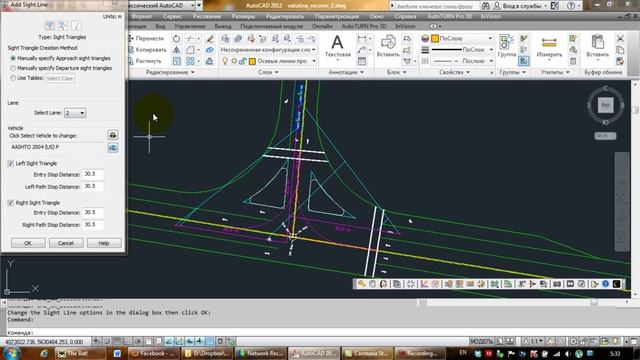
Task: Click the table icon in Annotation panel
Action: pos(362,61)
